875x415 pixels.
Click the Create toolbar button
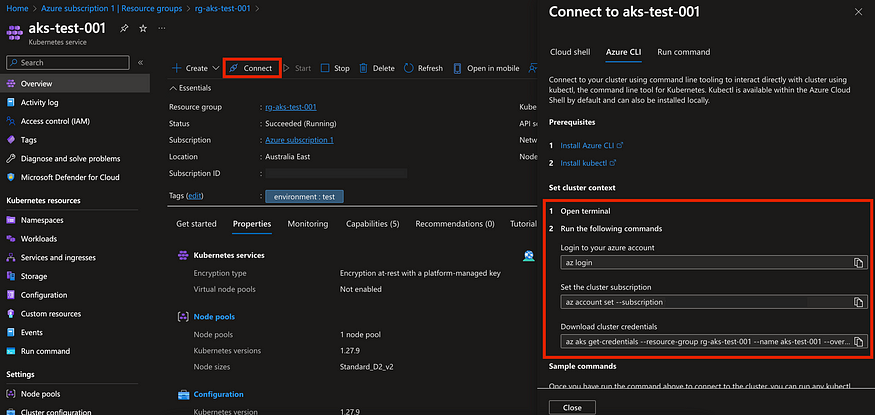[x=190, y=68]
